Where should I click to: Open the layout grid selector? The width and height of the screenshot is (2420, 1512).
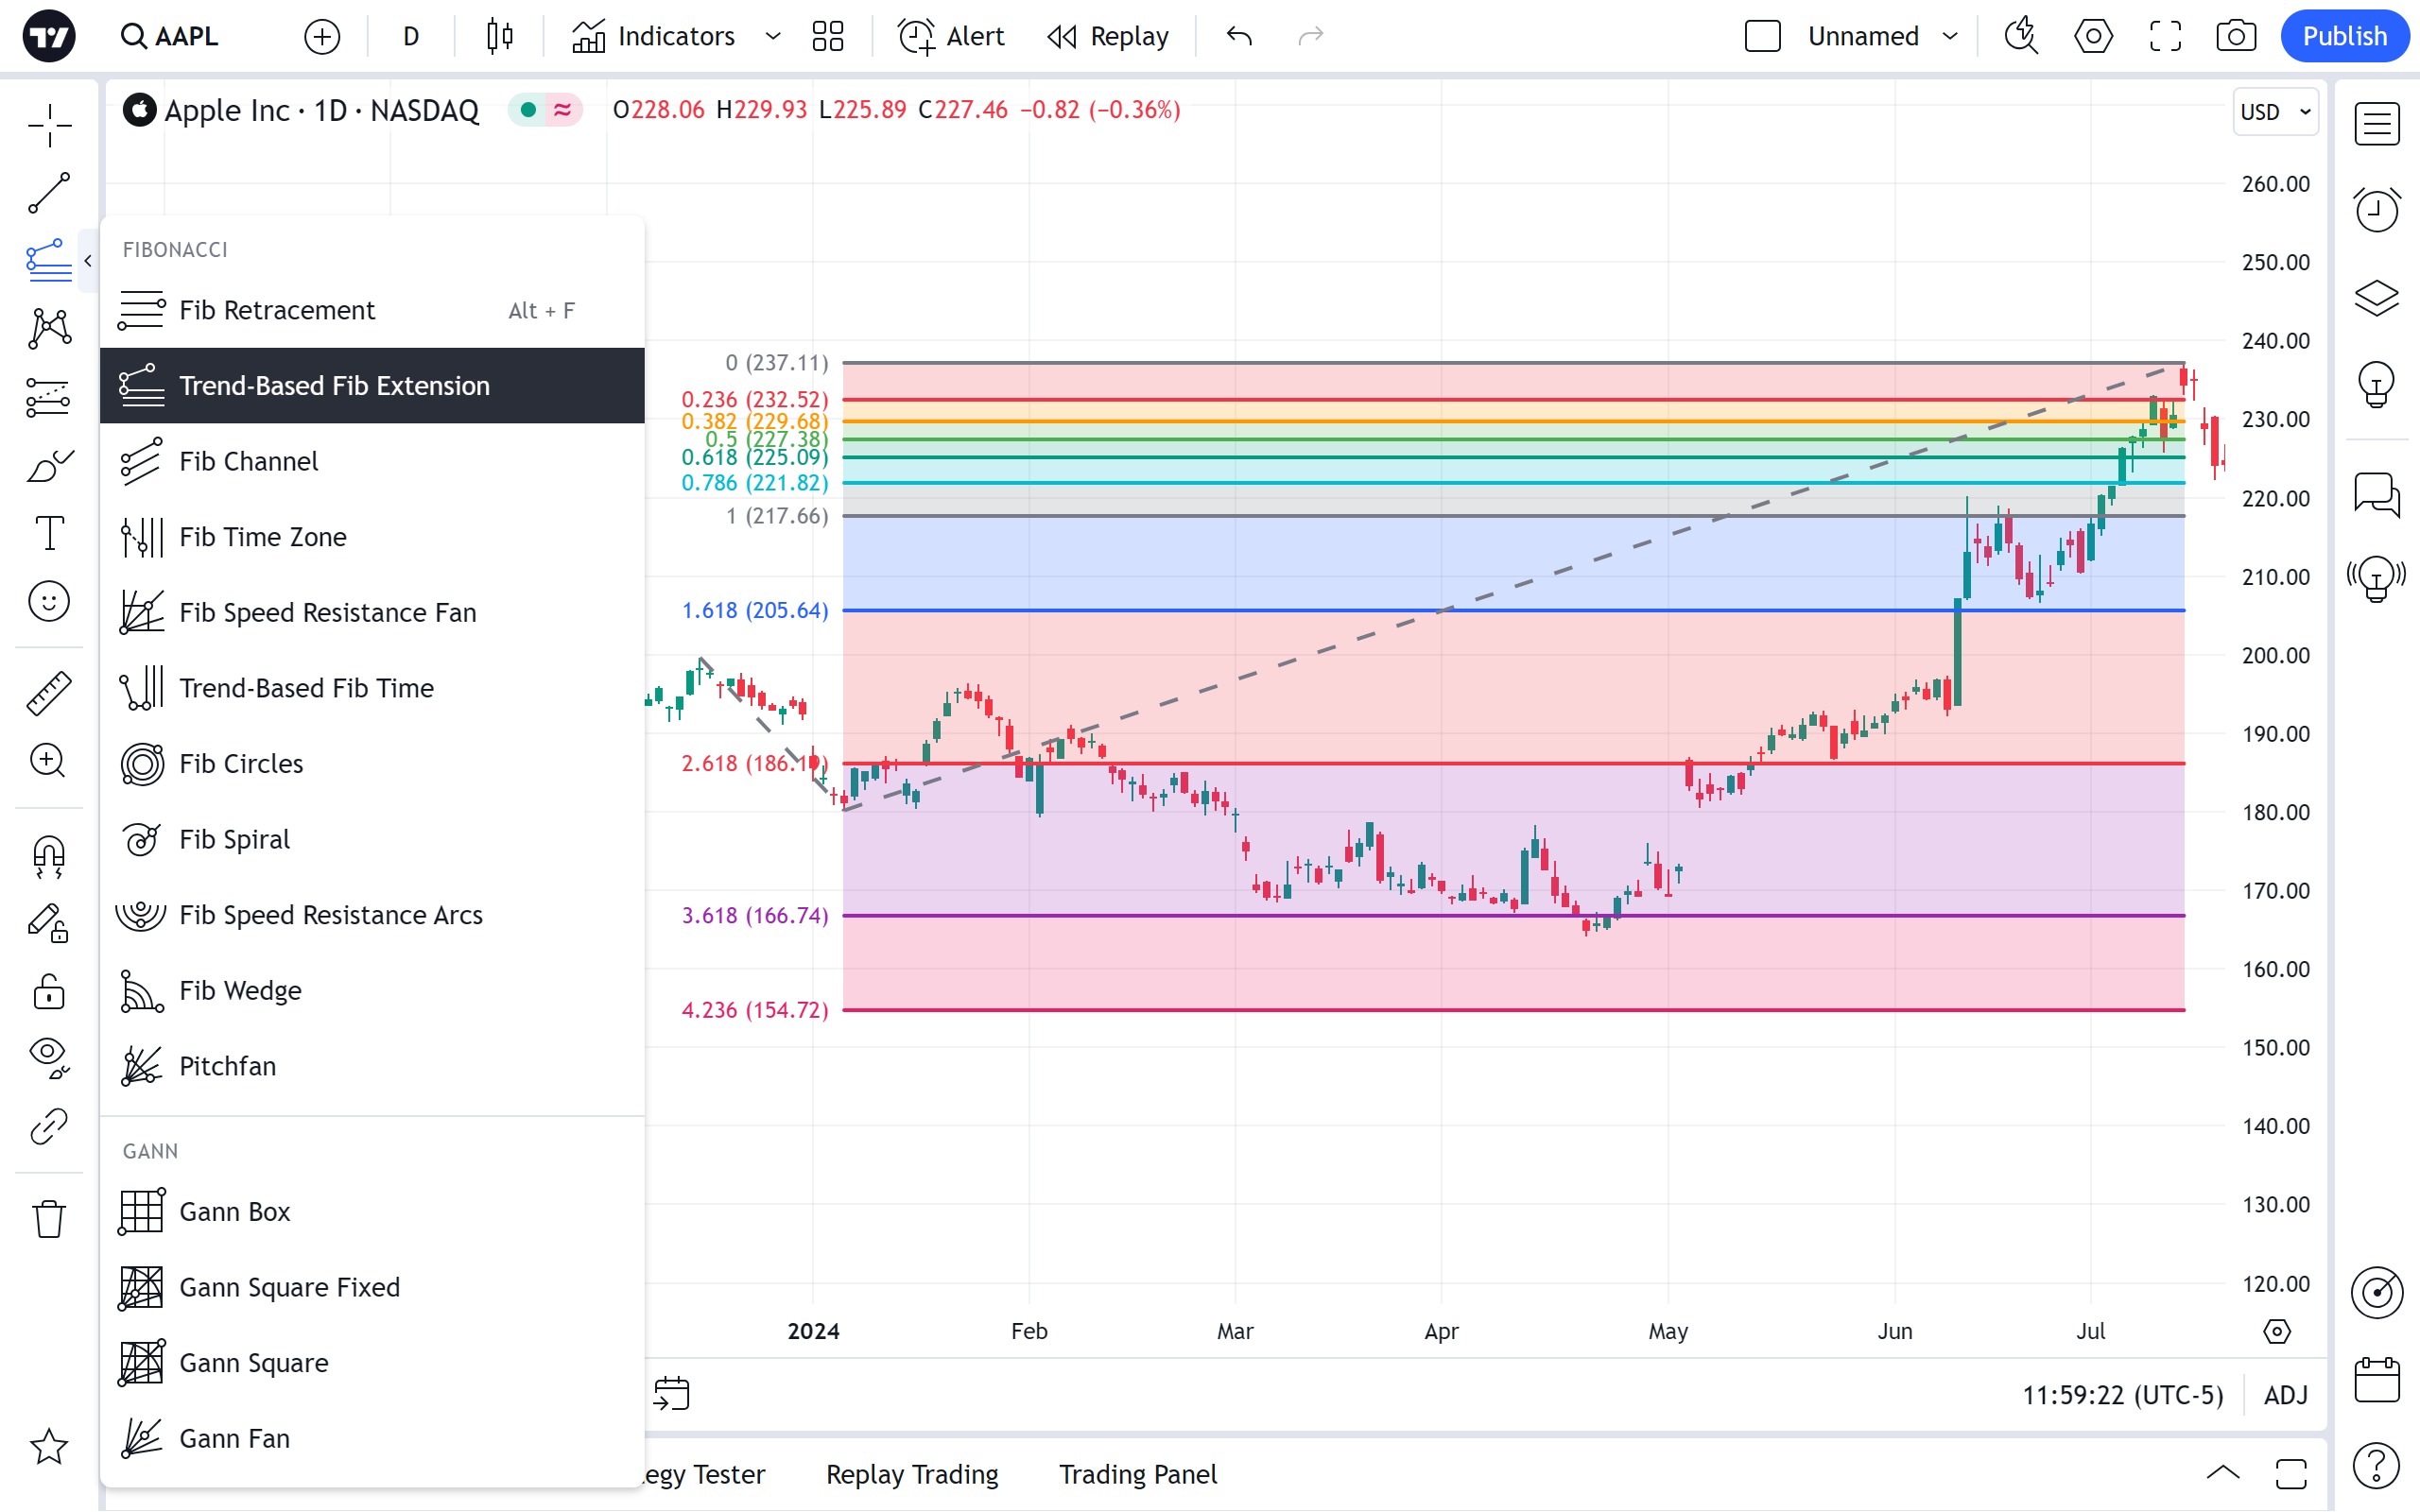click(828, 37)
